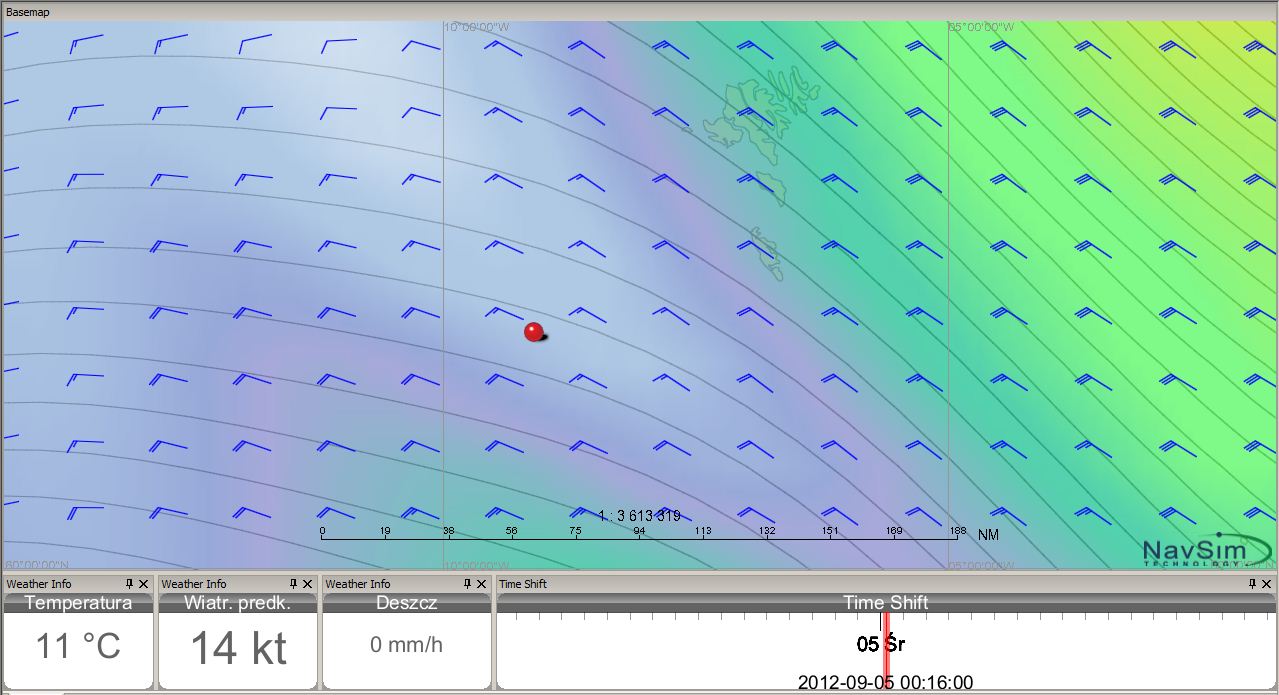Select the 0 mm/h rain value
Screen dimensions: 1279x695
click(406, 645)
